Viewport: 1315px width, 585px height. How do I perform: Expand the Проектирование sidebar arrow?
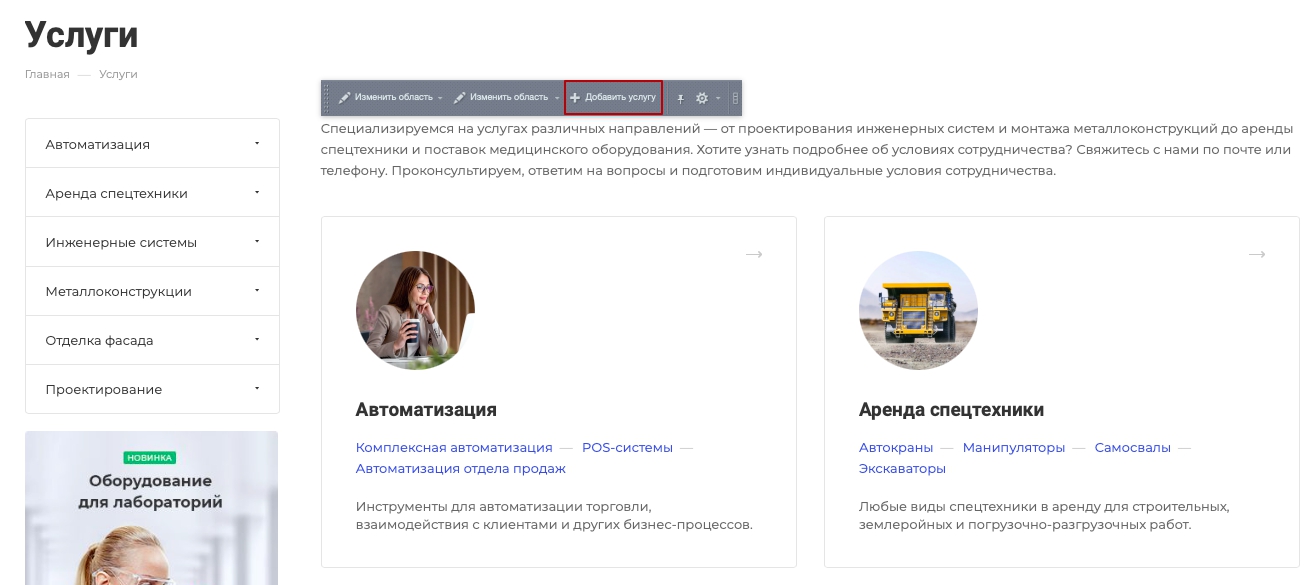coord(257,388)
